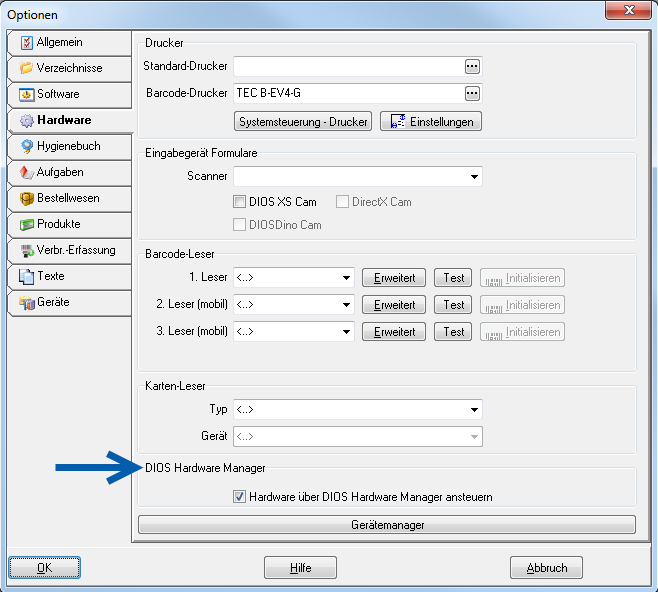Click Systemsteuerung - Drucker button

tap(303, 121)
